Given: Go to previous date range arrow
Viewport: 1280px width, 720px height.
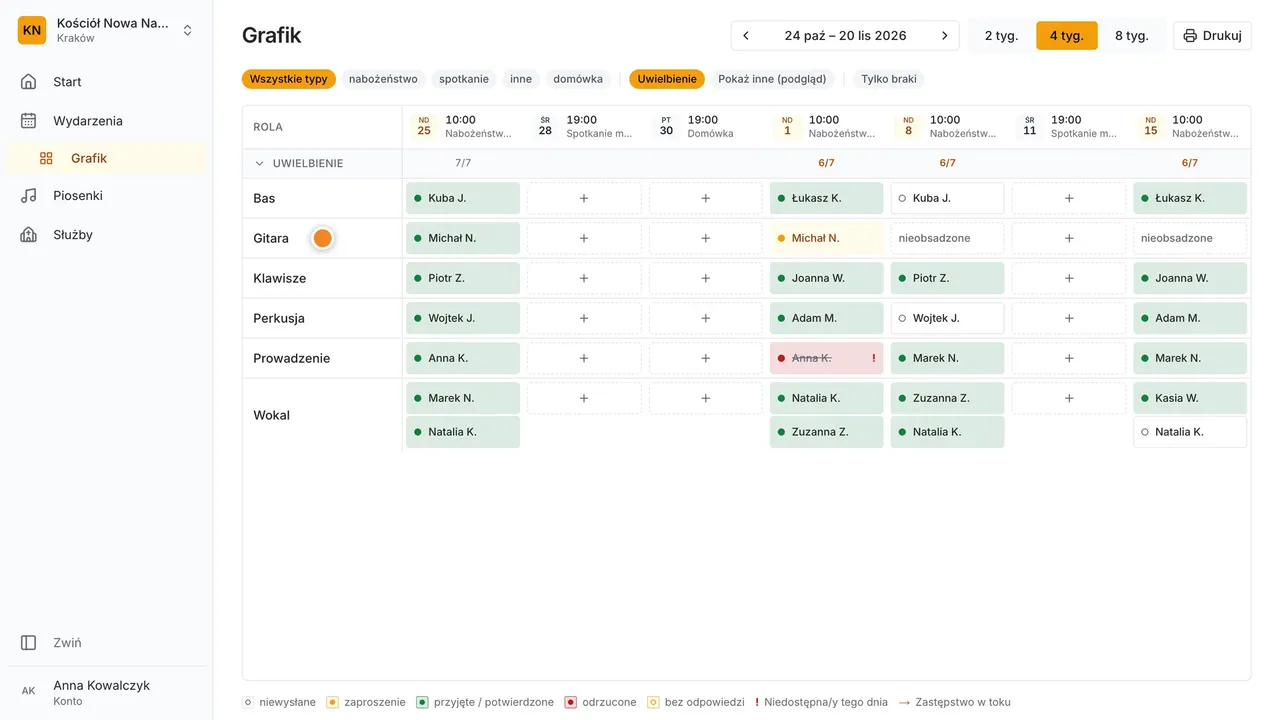Looking at the screenshot, I should [746, 36].
